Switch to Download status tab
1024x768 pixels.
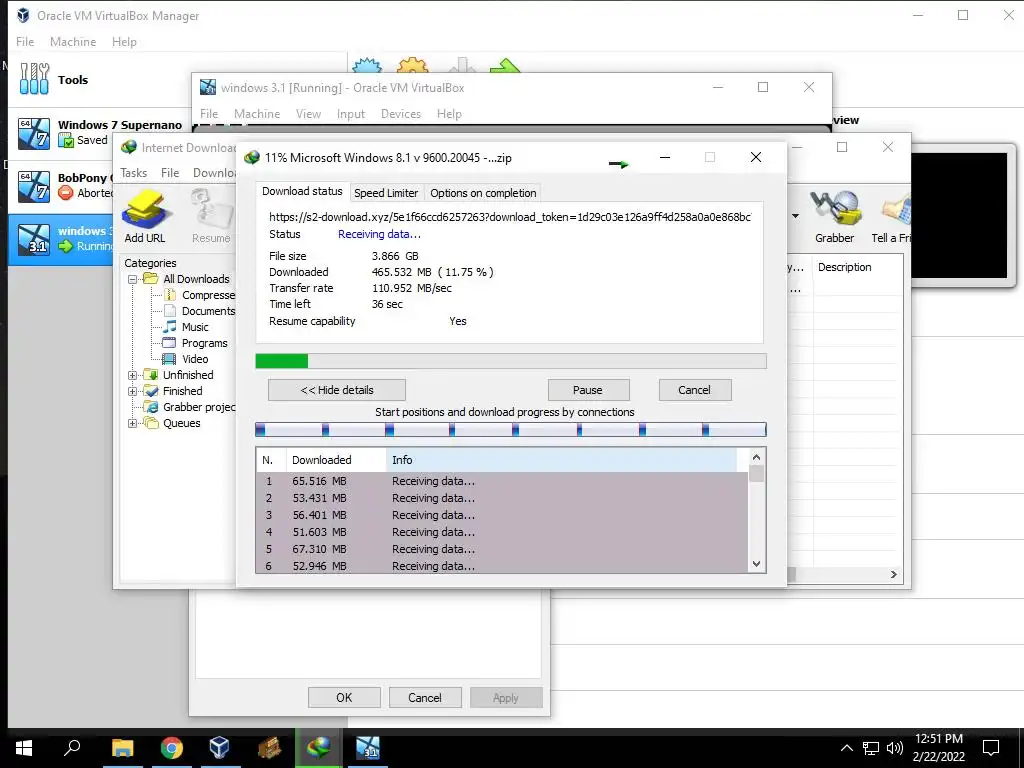302,191
